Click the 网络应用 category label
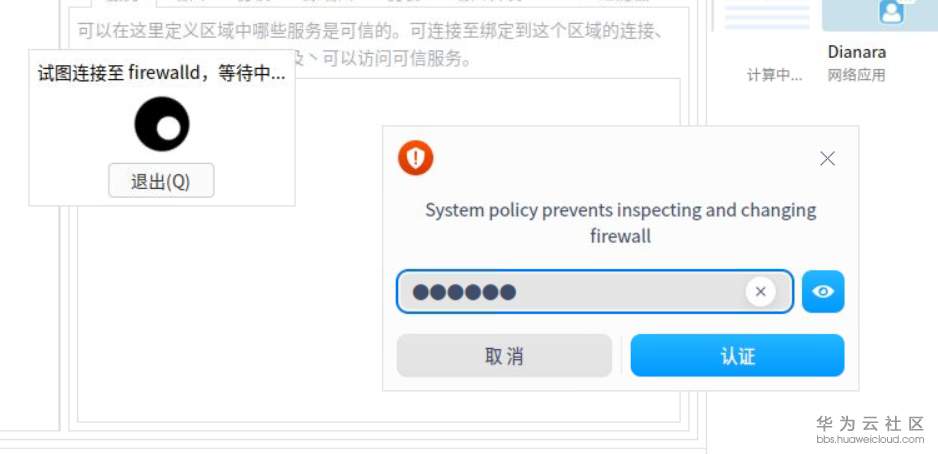 tap(857, 75)
